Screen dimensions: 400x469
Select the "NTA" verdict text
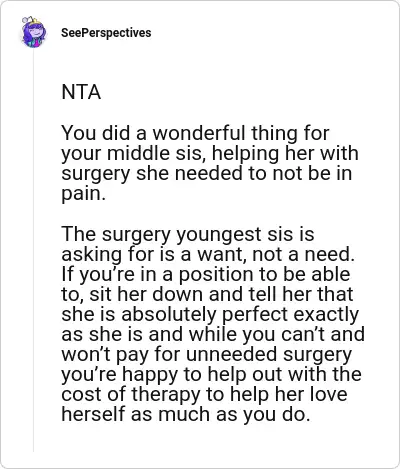tap(81, 92)
